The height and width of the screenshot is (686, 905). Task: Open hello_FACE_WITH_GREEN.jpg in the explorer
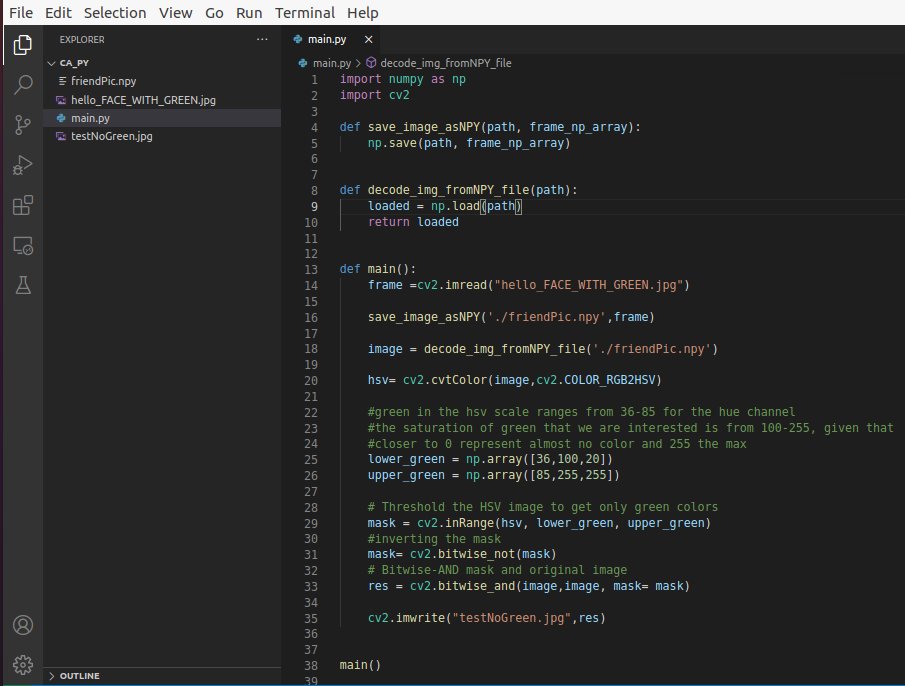(x=162, y=100)
